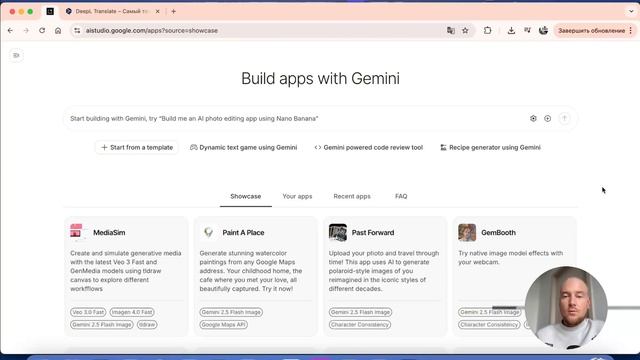Click Gemini 2.5 Flash Image tag on Paint A Place
This screenshot has height=360, width=640.
[231, 312]
